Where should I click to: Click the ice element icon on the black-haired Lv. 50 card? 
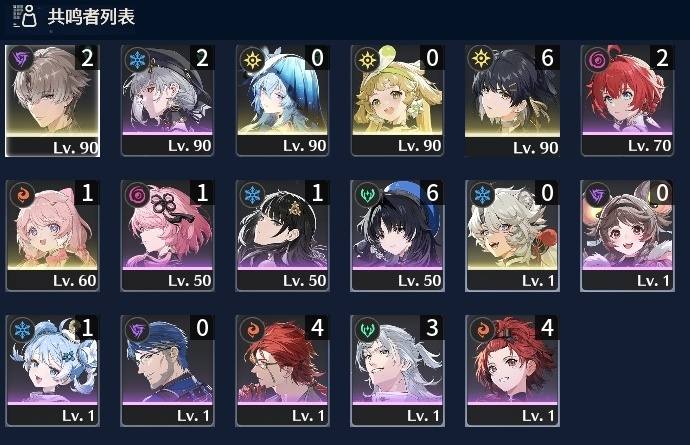(252, 195)
